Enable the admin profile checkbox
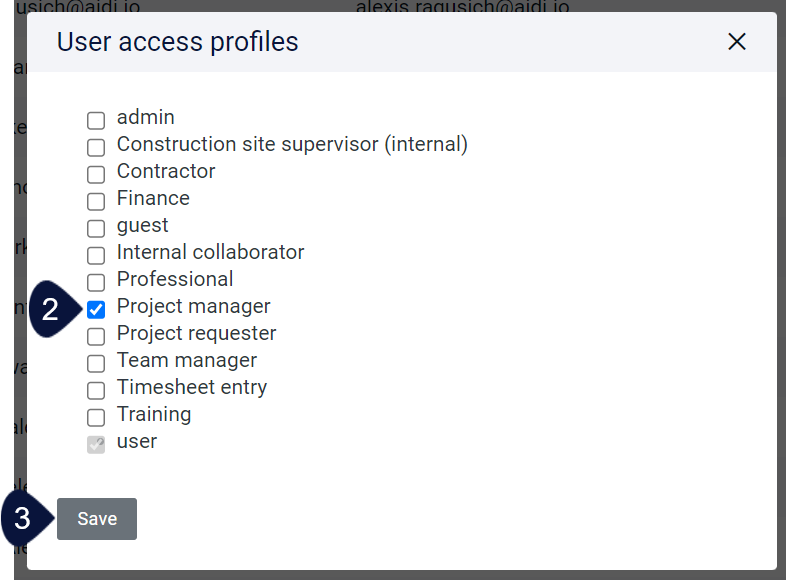 [96, 121]
